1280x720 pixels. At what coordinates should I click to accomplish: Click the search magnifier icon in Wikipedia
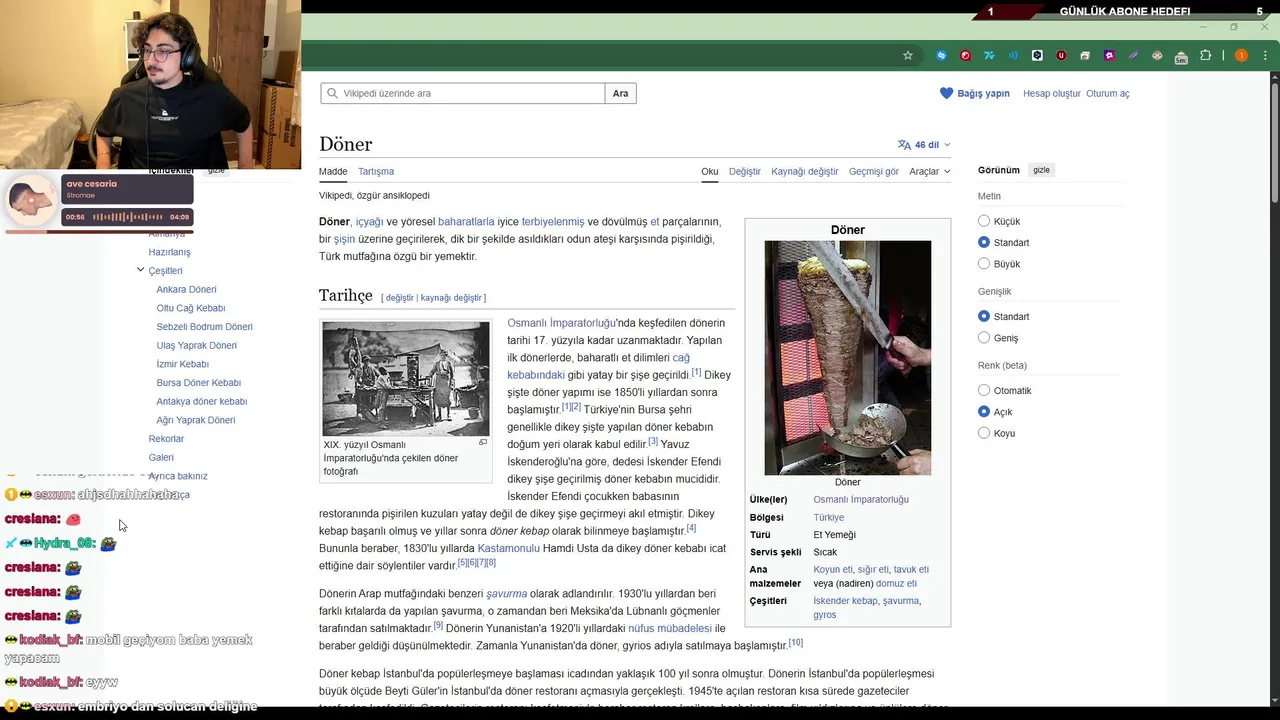(333, 93)
